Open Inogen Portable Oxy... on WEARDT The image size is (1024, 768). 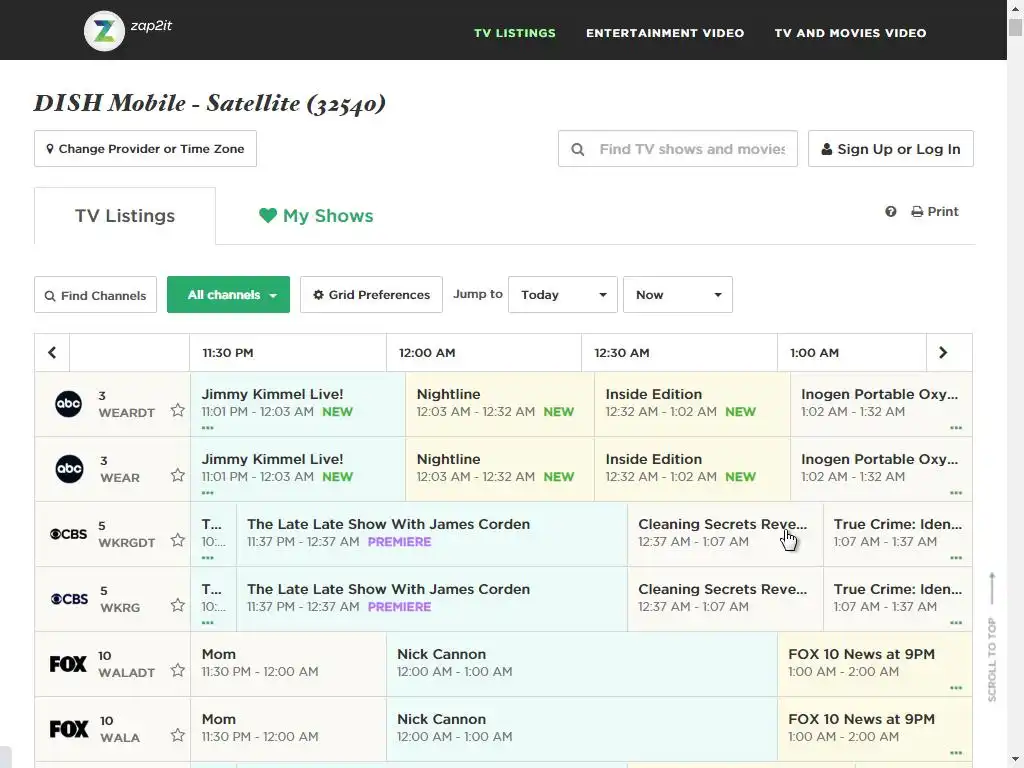[881, 404]
